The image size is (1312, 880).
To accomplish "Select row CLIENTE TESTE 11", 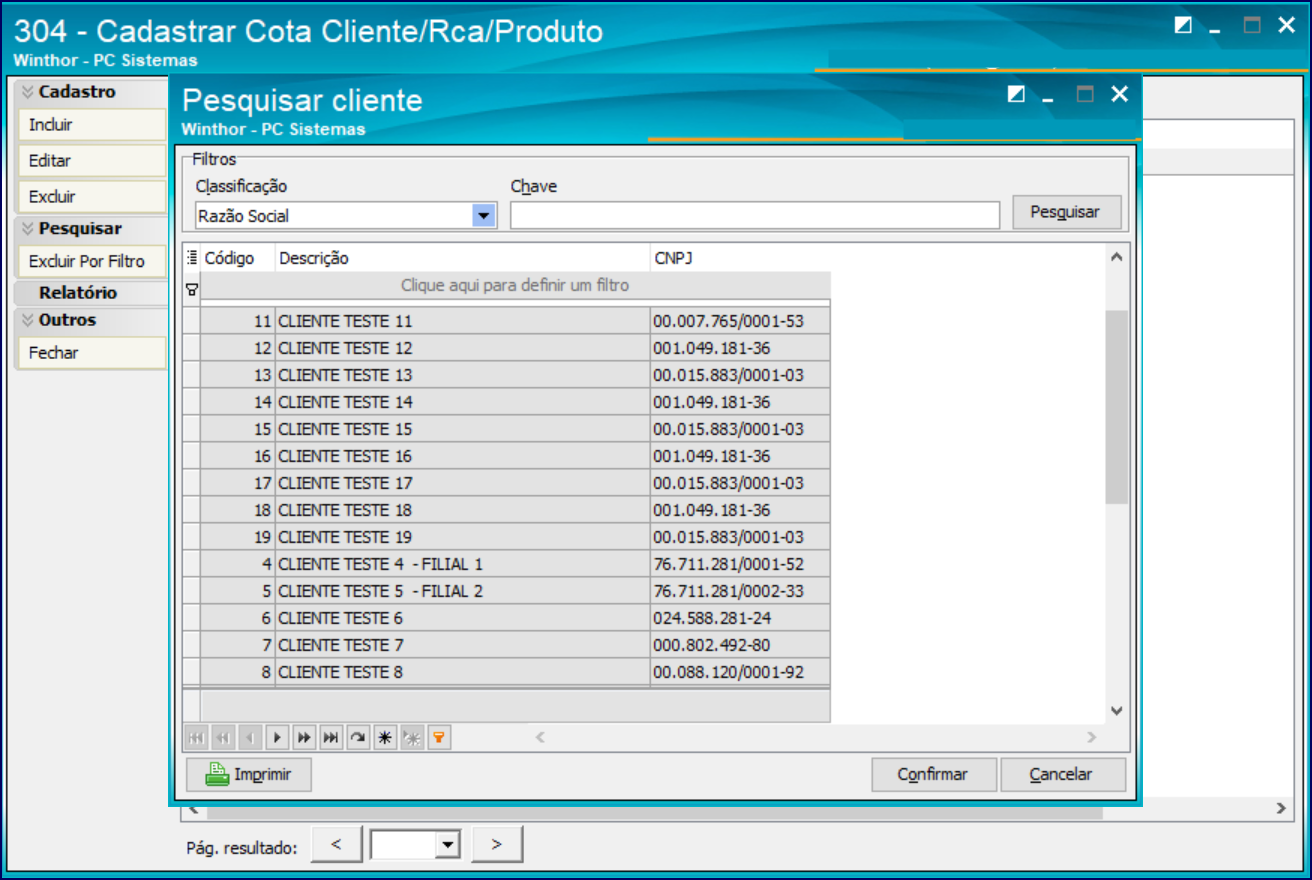I will (x=506, y=321).
